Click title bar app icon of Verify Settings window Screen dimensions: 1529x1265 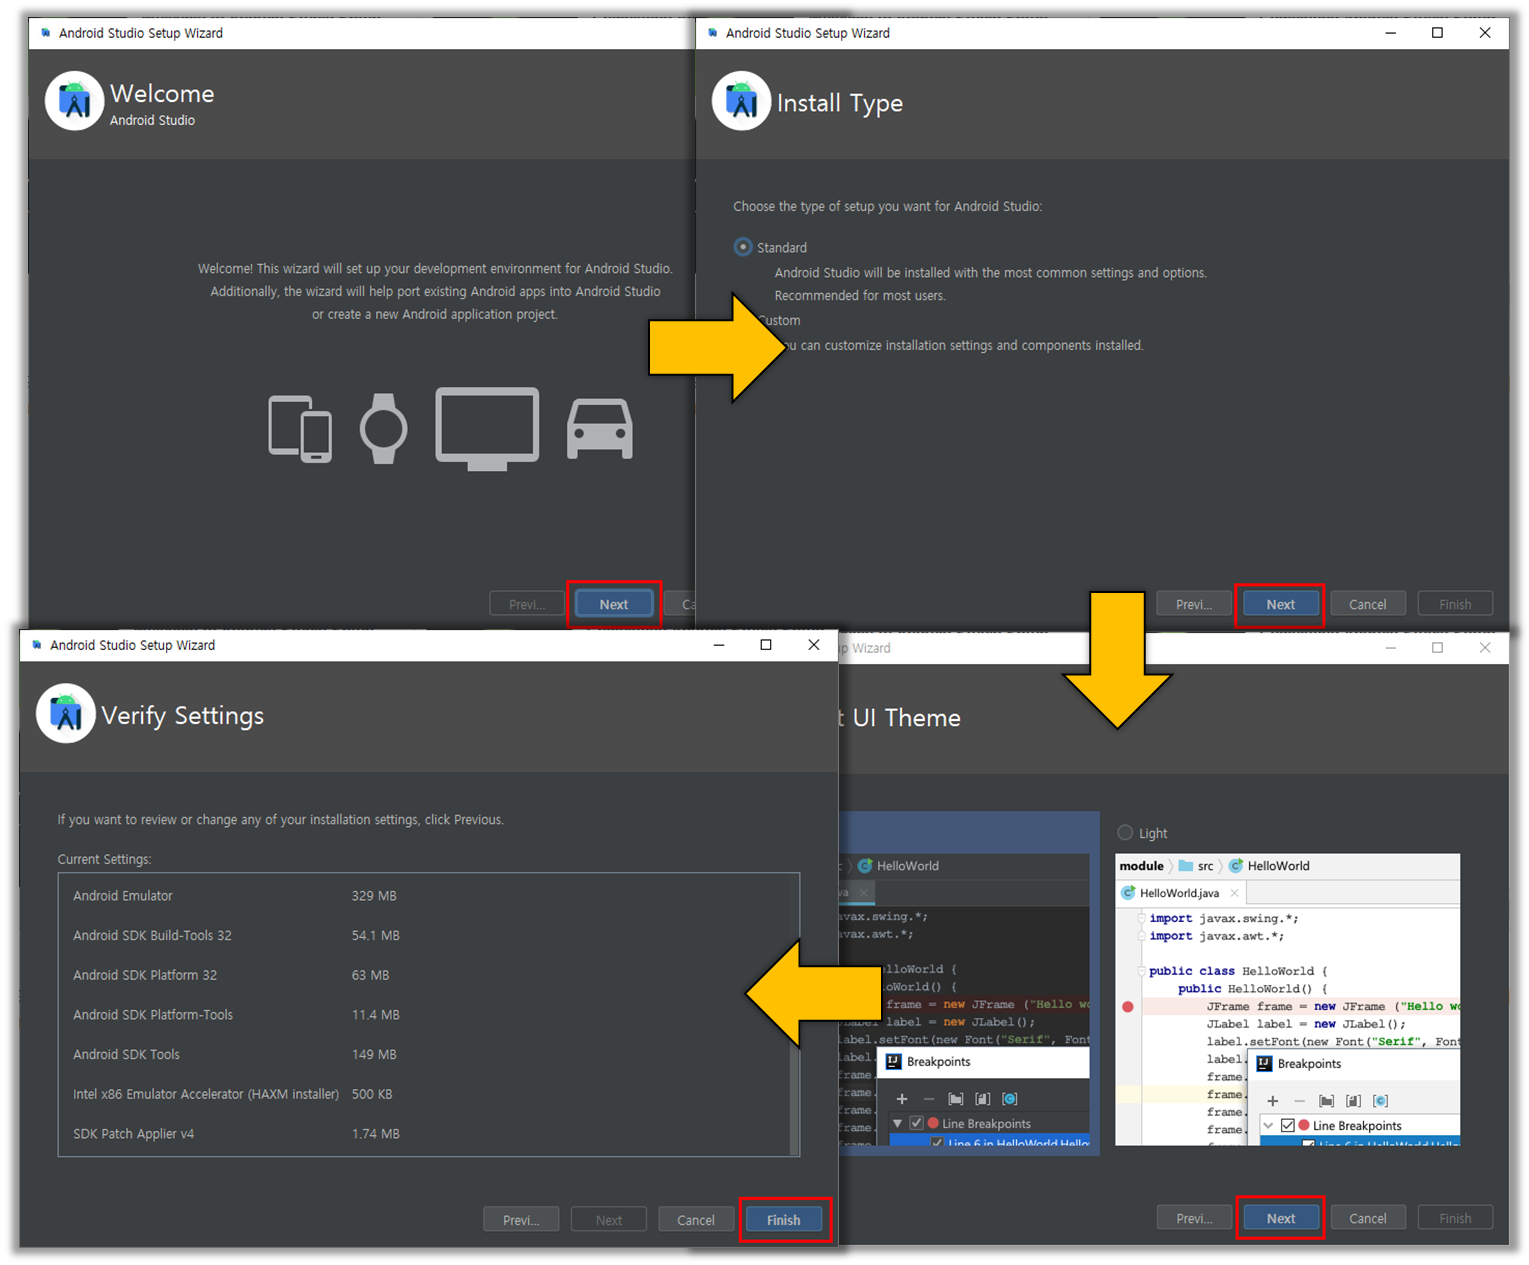pyautogui.click(x=37, y=645)
